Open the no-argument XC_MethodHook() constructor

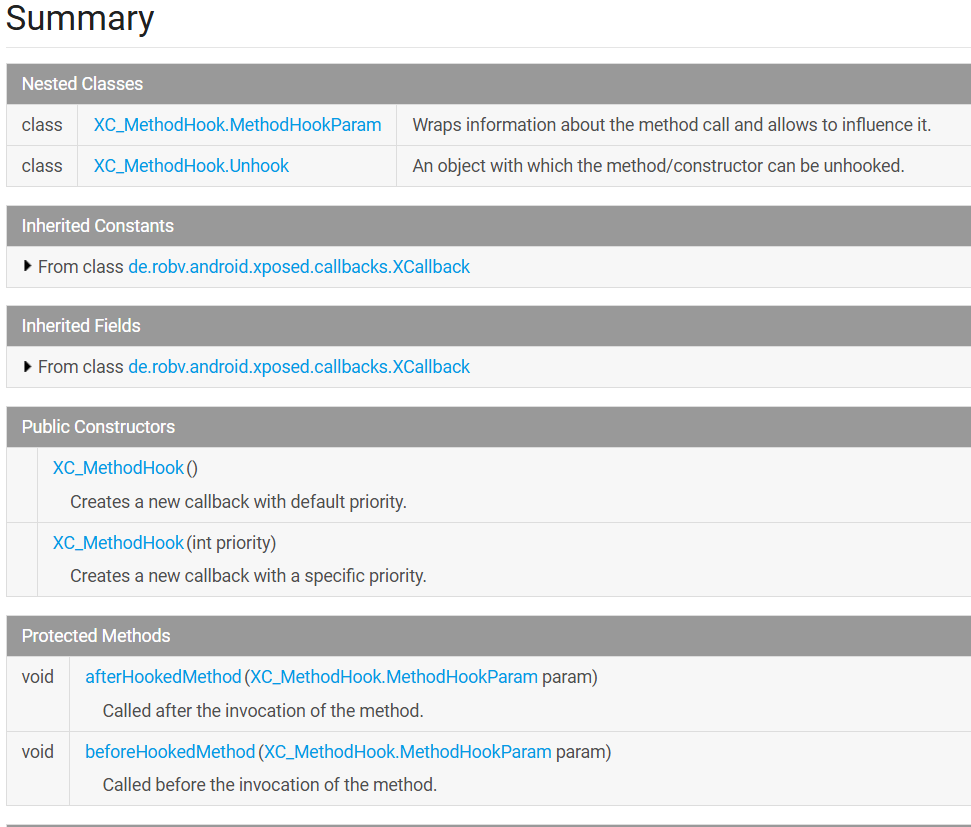click(x=118, y=468)
